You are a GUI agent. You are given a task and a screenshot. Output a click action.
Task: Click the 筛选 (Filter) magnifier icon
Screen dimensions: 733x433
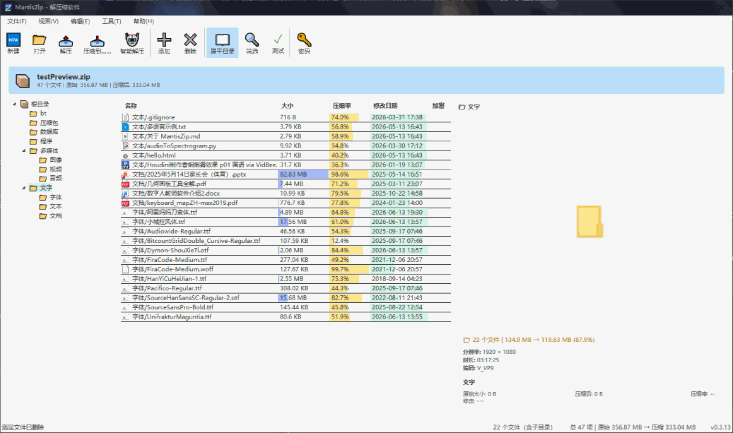click(252, 40)
